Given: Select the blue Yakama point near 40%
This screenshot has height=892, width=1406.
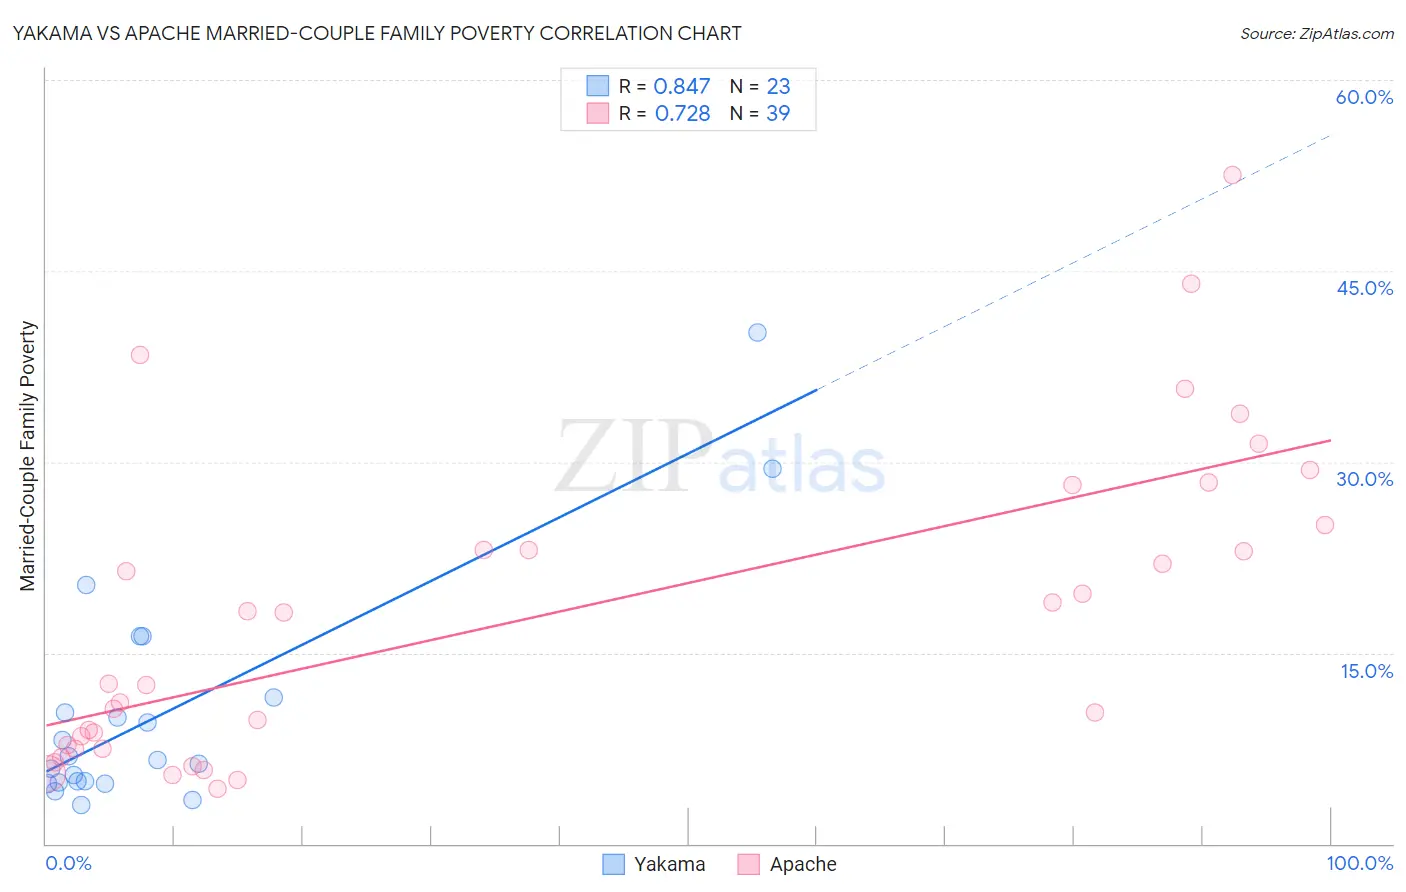Looking at the screenshot, I should pos(757,332).
